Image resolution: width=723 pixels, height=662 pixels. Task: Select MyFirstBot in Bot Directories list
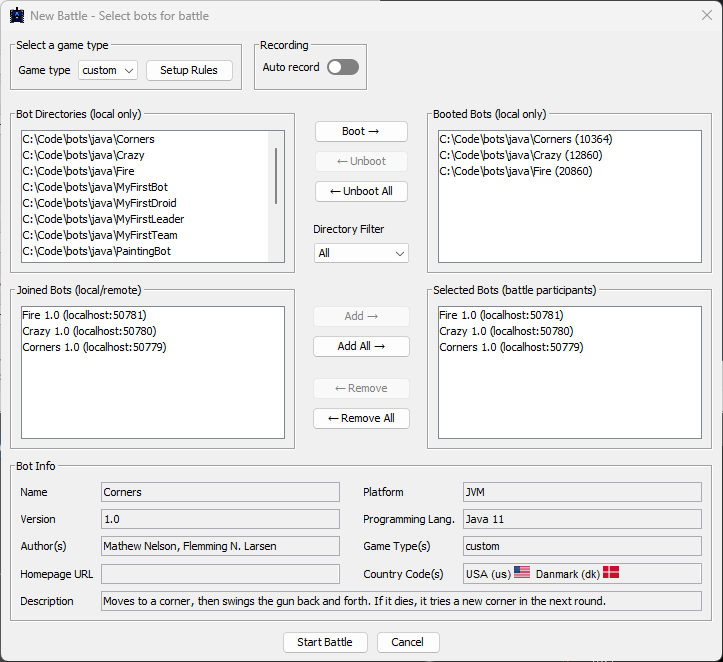coord(95,187)
